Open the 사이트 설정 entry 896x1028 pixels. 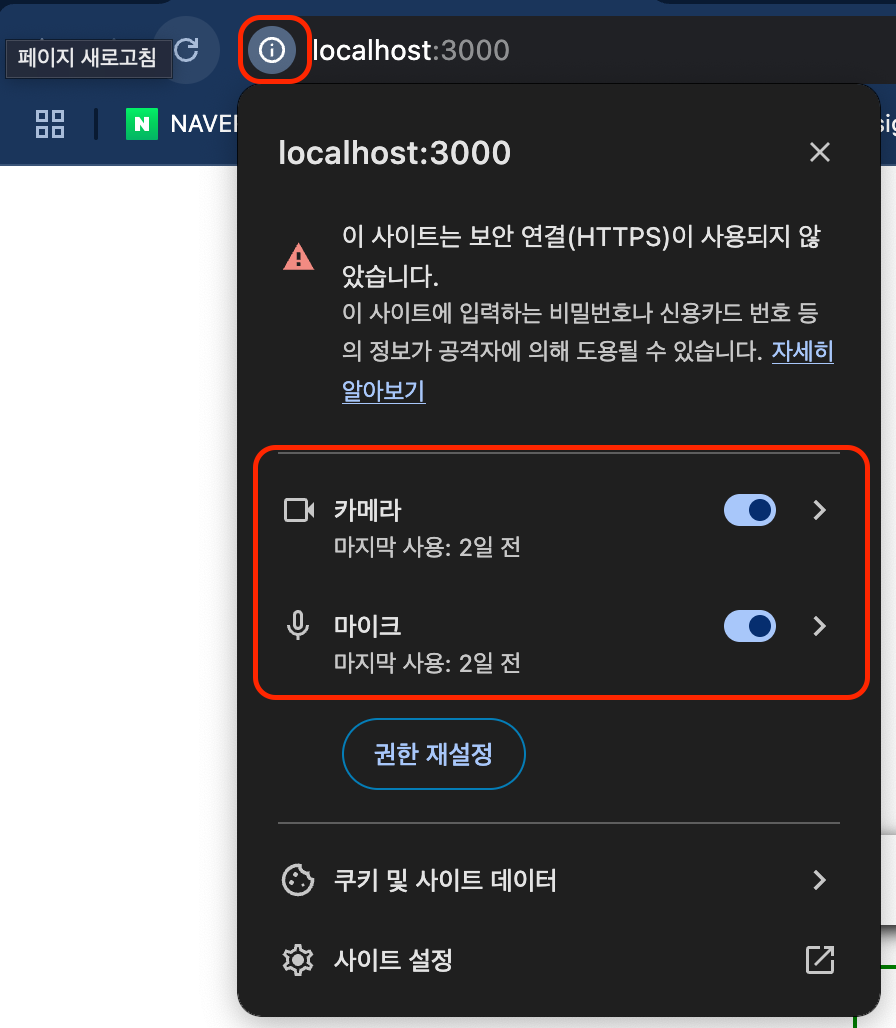(x=558, y=960)
